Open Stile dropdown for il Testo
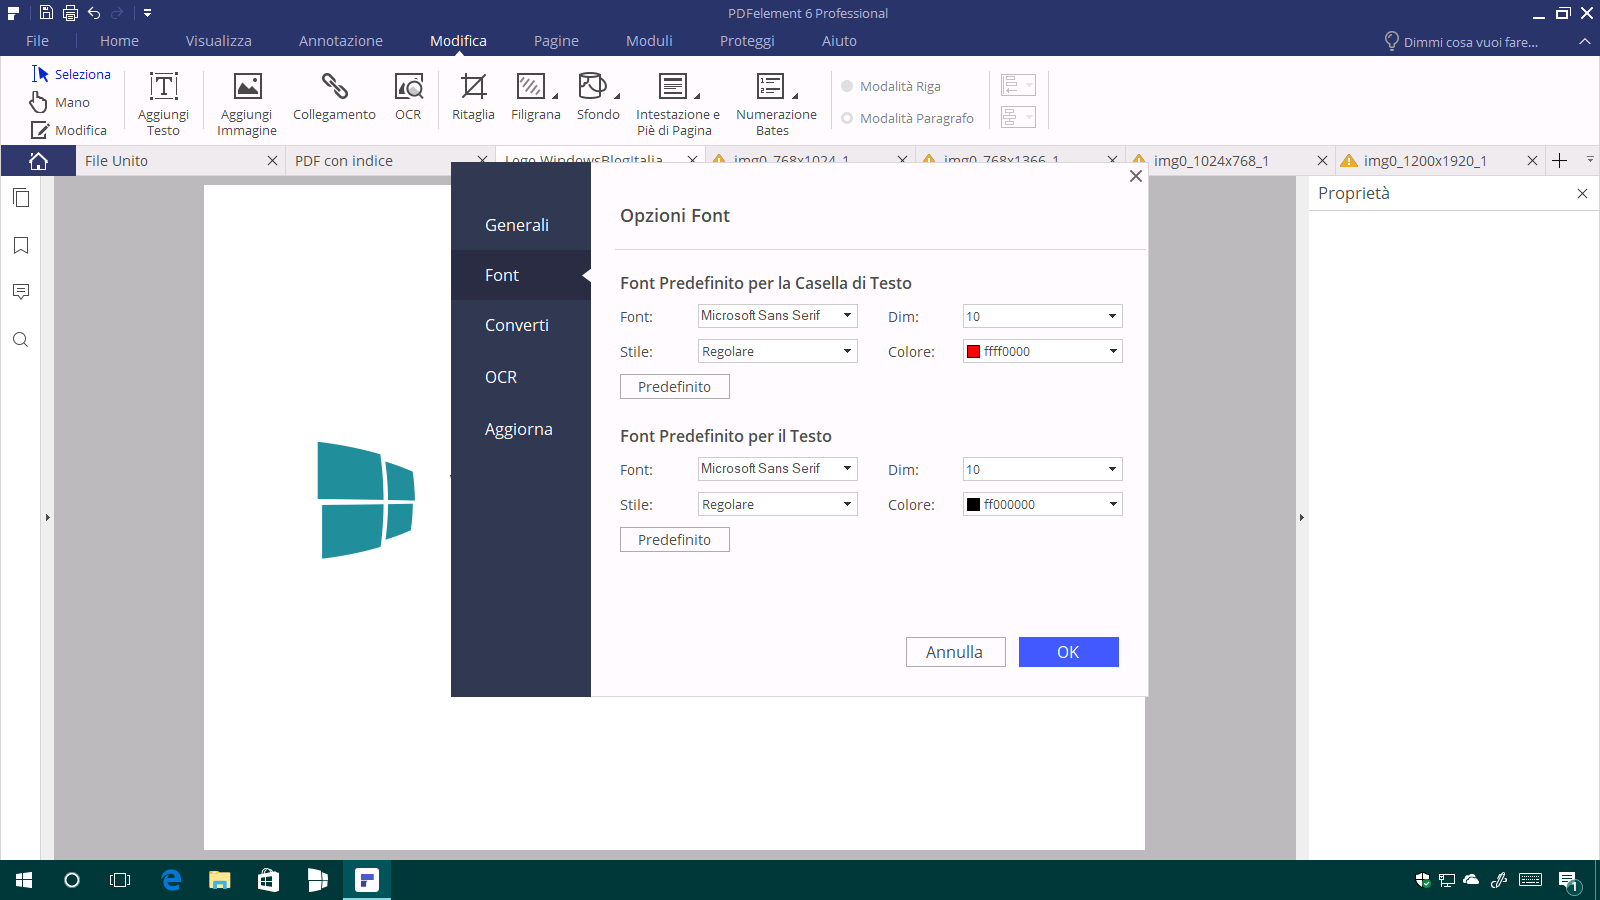Viewport: 1600px width, 900px height. point(778,504)
